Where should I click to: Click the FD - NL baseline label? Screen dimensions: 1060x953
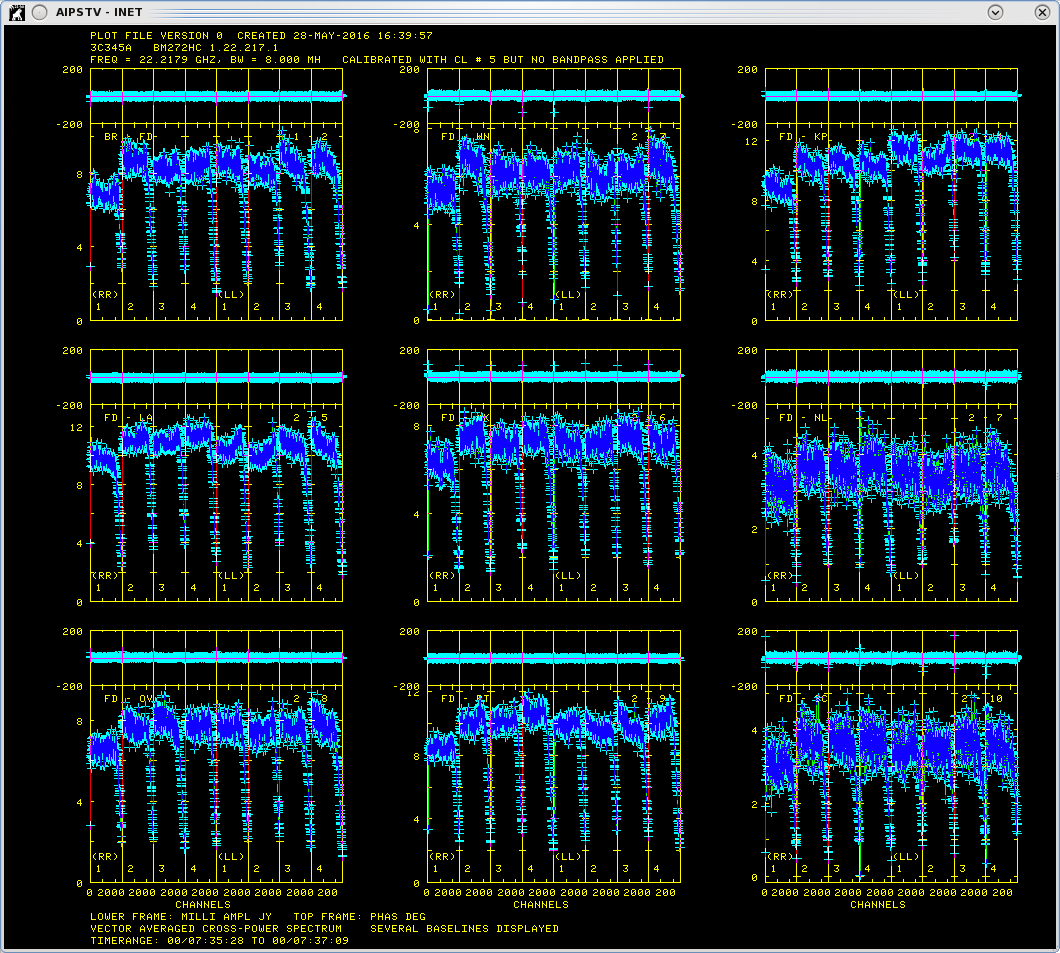pos(803,418)
